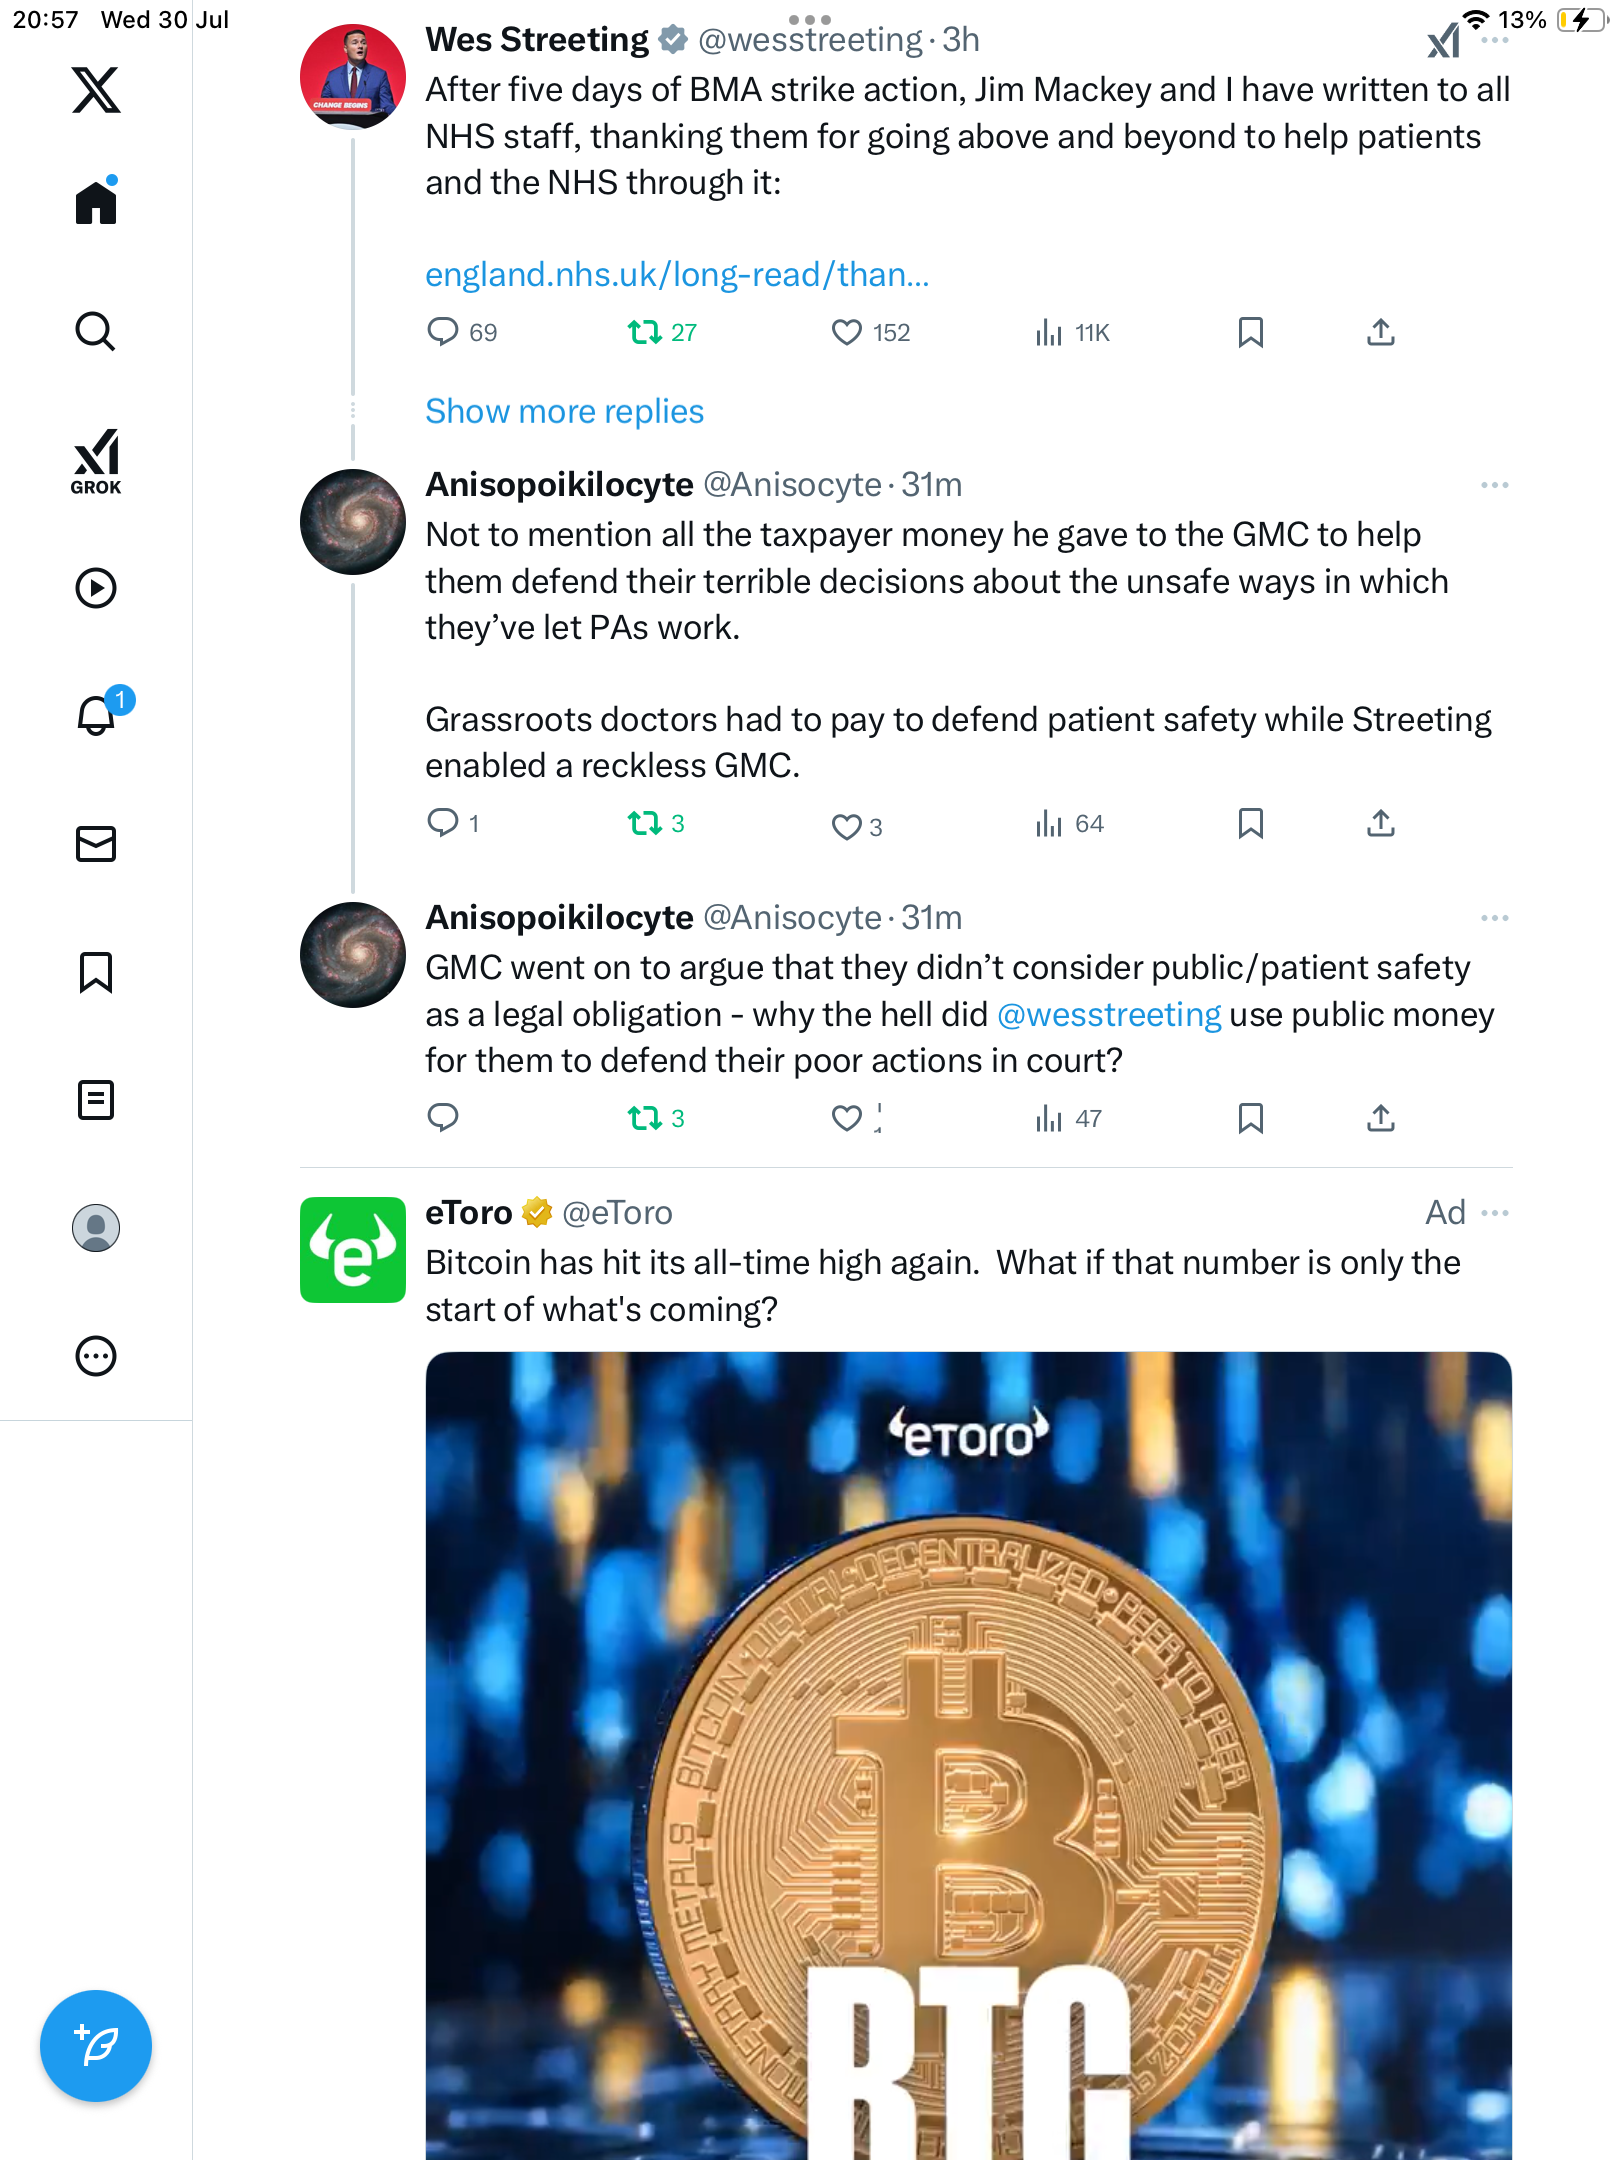Open the england.nhs.uk long-read link
The width and height of the screenshot is (1620, 2160).
tap(677, 274)
